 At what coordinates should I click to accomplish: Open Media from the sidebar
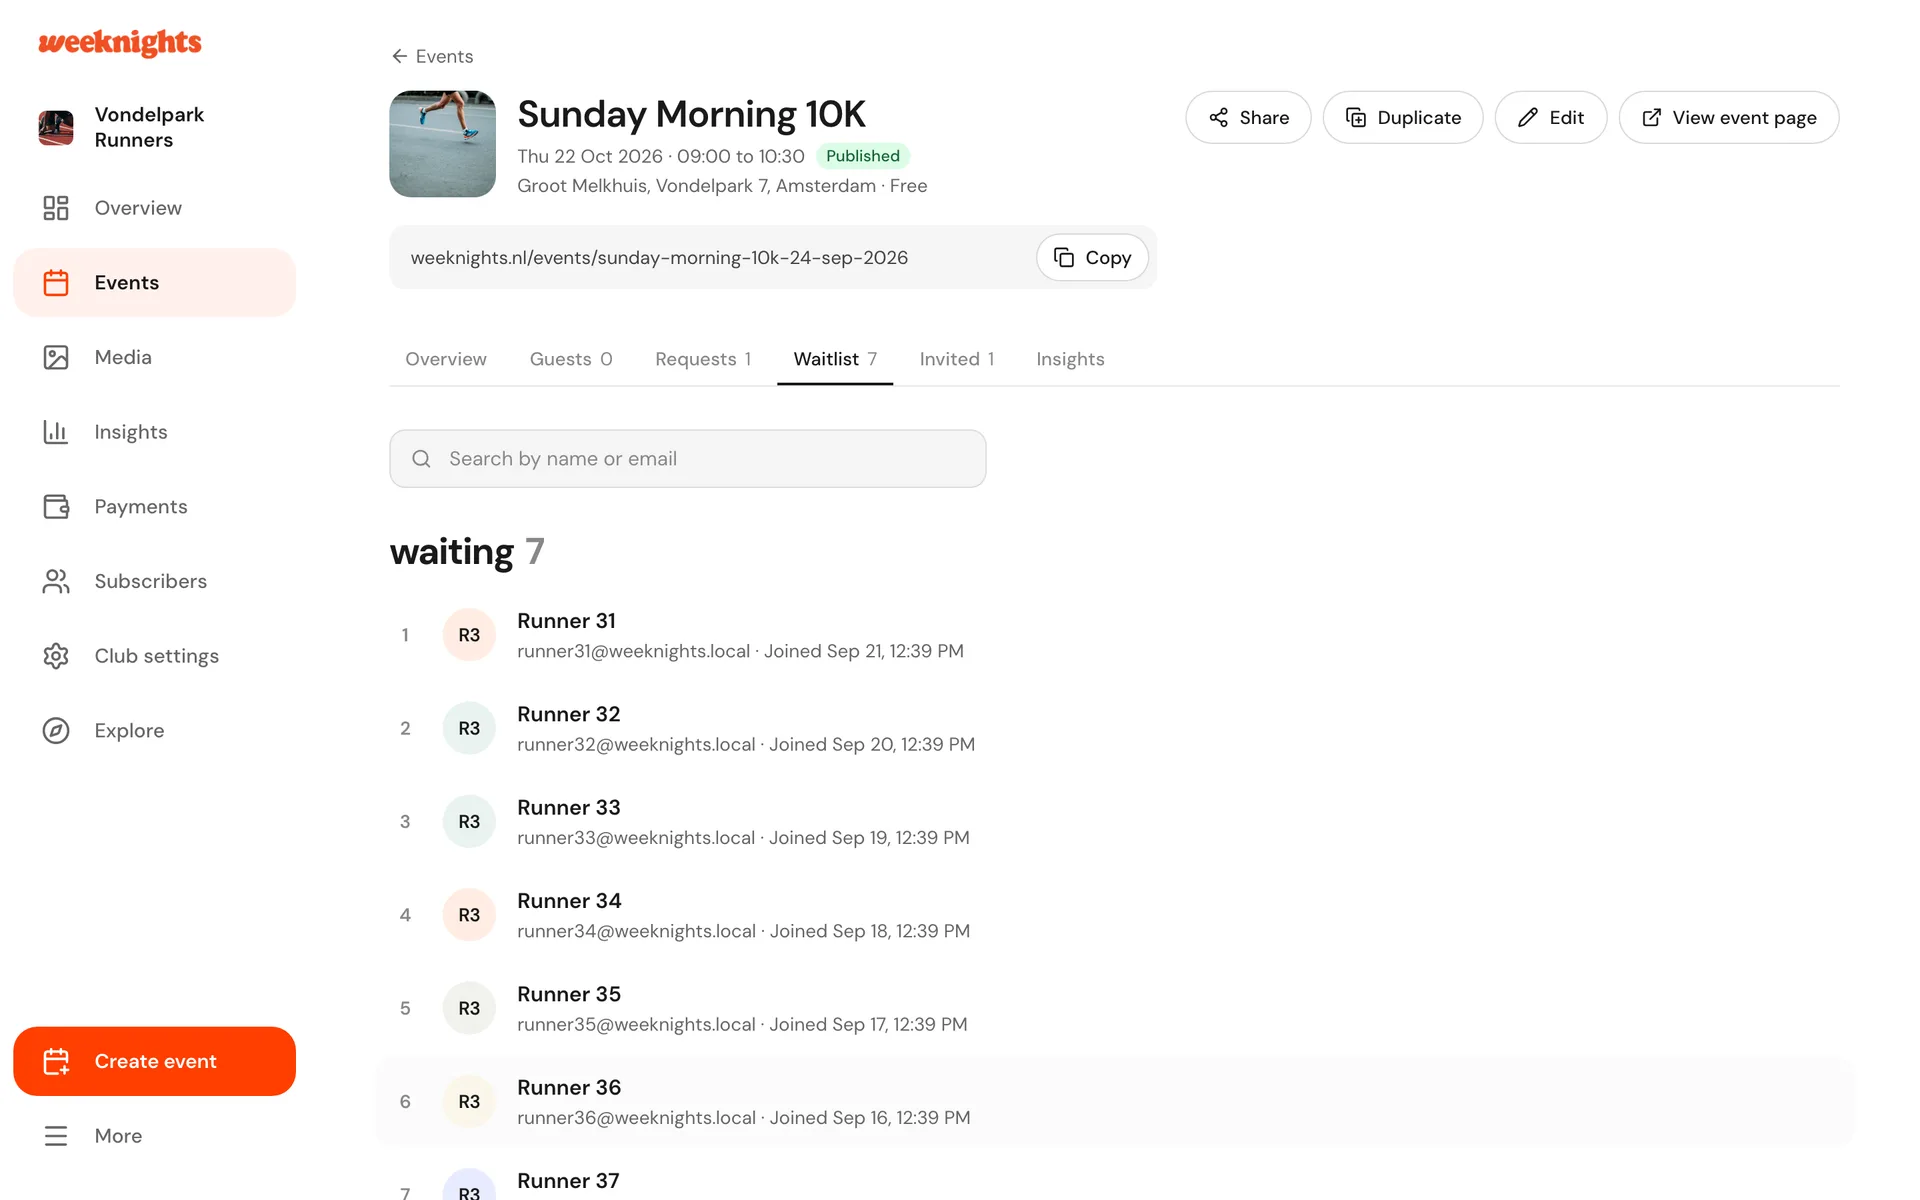pyautogui.click(x=154, y=357)
